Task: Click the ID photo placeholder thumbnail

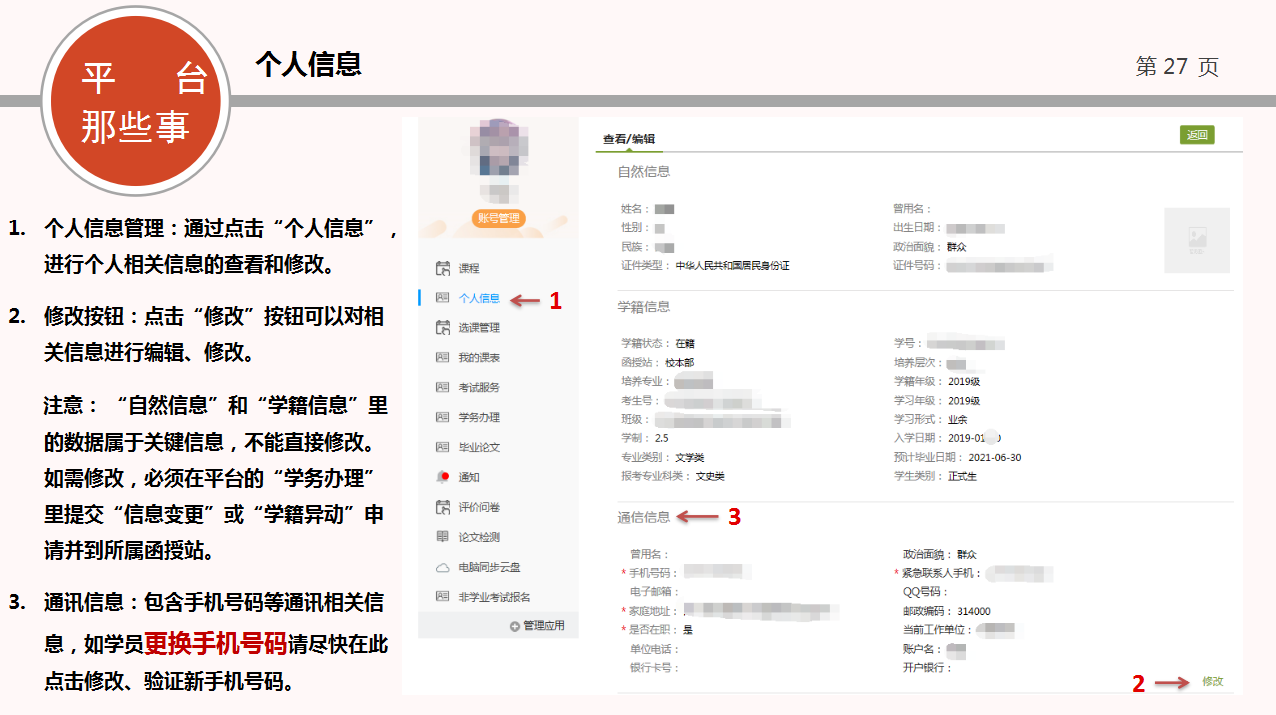Action: [x=1197, y=240]
